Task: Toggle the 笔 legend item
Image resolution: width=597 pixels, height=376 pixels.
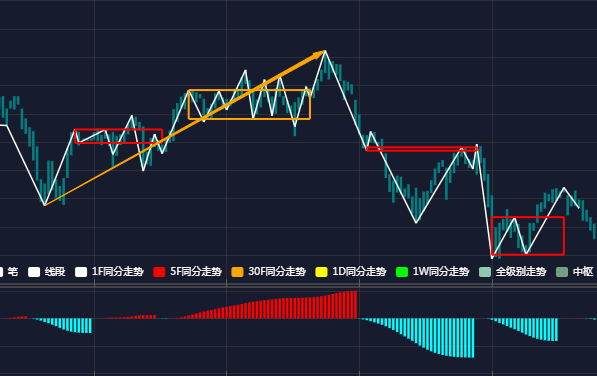Action: point(8,272)
